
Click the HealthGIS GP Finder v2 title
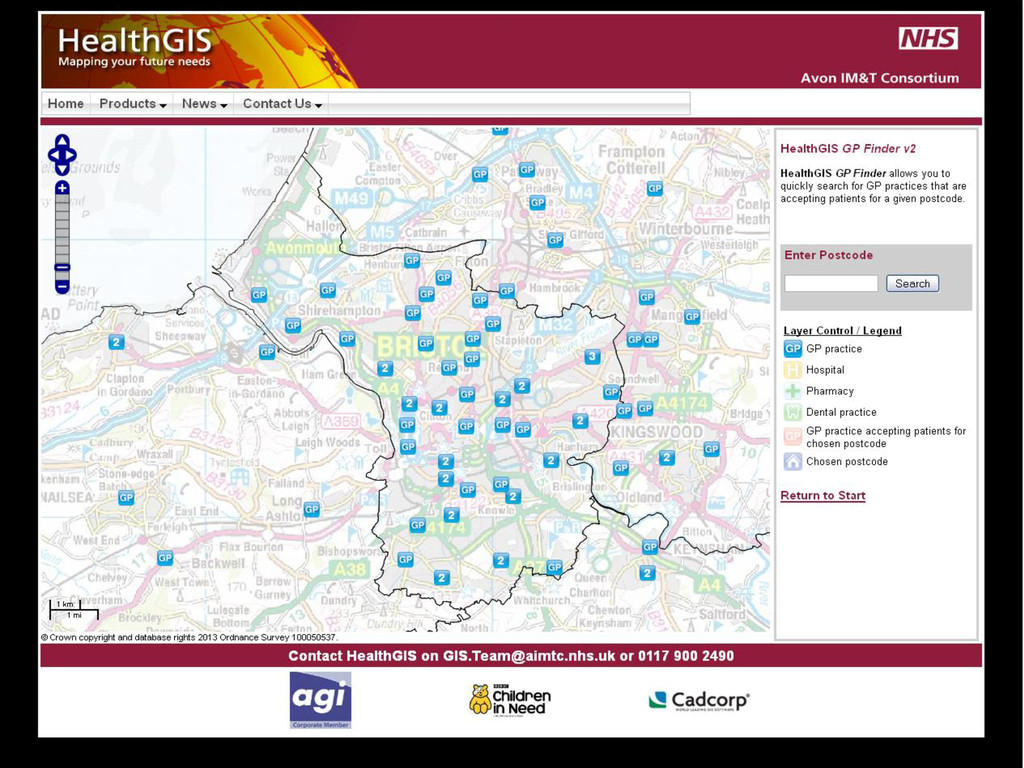point(848,148)
